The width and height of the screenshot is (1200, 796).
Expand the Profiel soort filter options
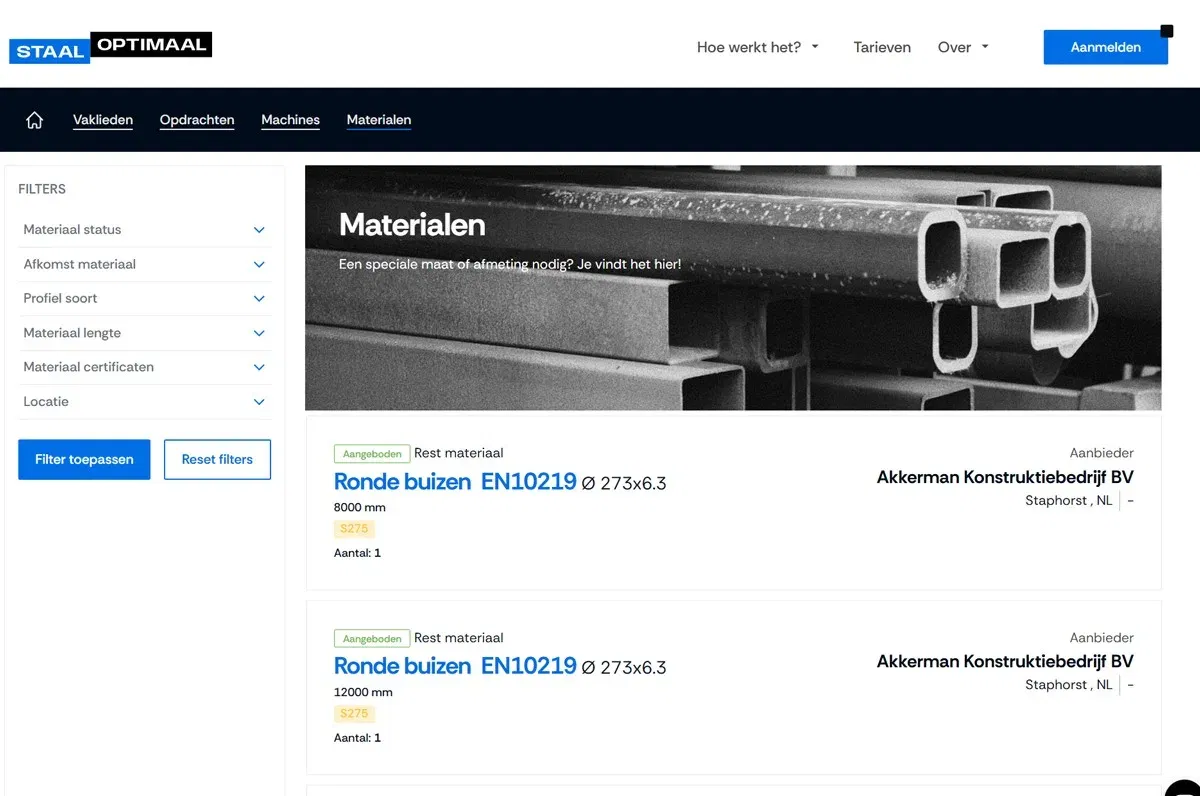tap(144, 298)
